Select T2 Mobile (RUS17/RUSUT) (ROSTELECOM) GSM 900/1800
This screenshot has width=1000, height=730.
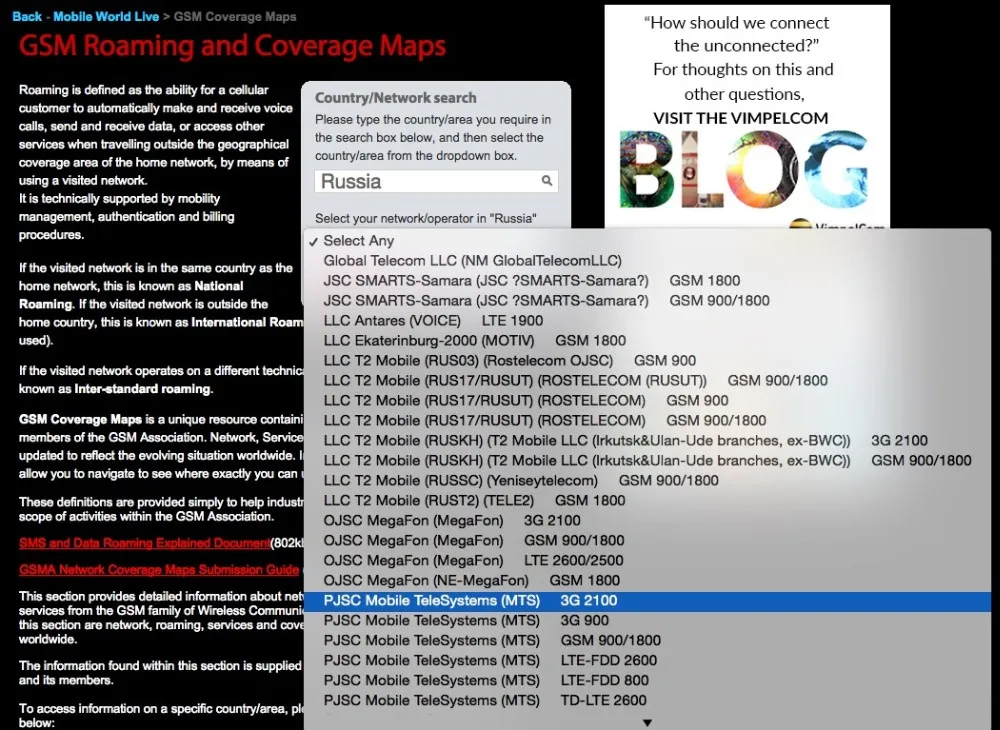point(647,420)
